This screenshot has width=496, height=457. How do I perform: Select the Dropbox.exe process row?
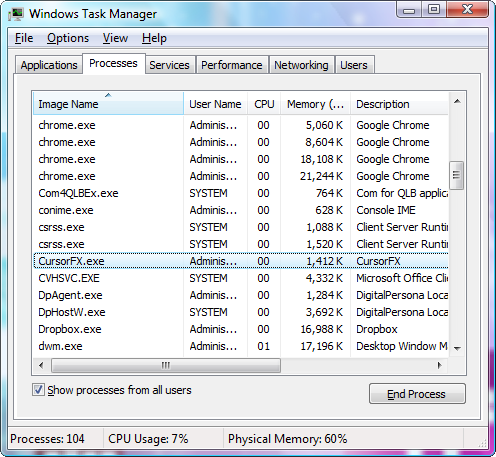click(241, 329)
